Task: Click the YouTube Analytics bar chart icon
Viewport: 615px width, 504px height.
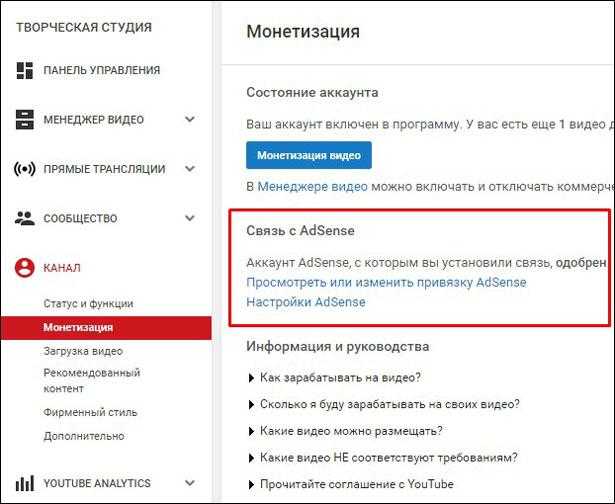Action: [24, 483]
